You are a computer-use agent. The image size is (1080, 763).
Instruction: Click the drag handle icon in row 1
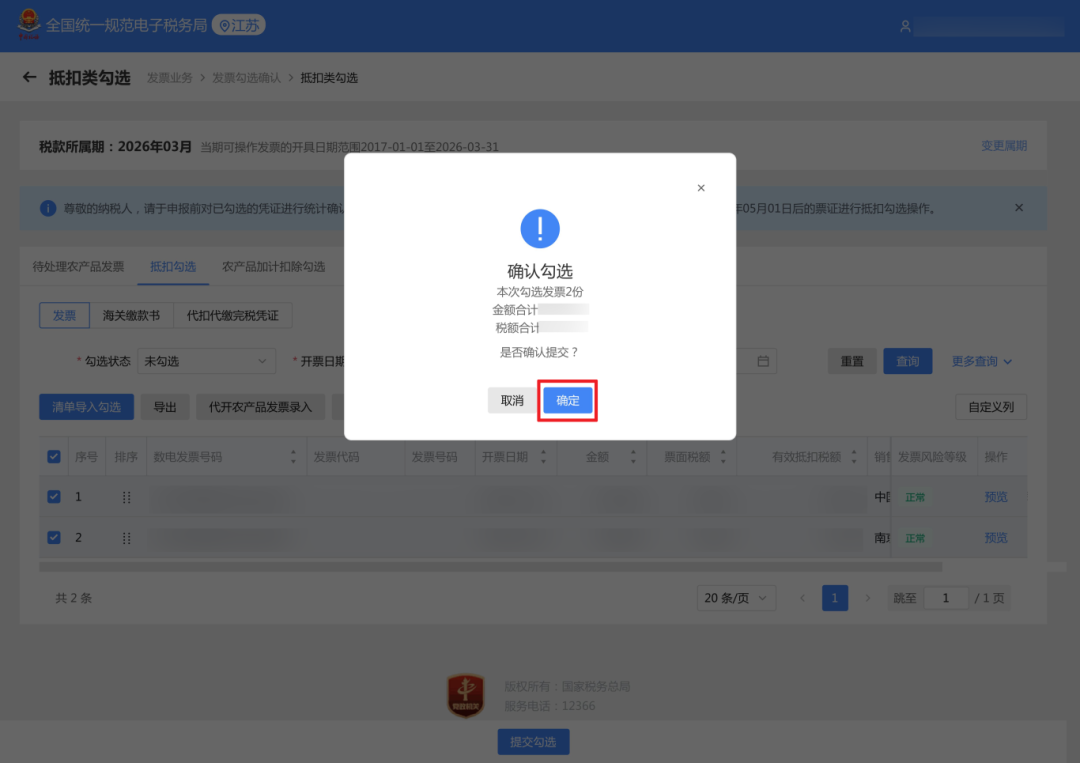(126, 497)
